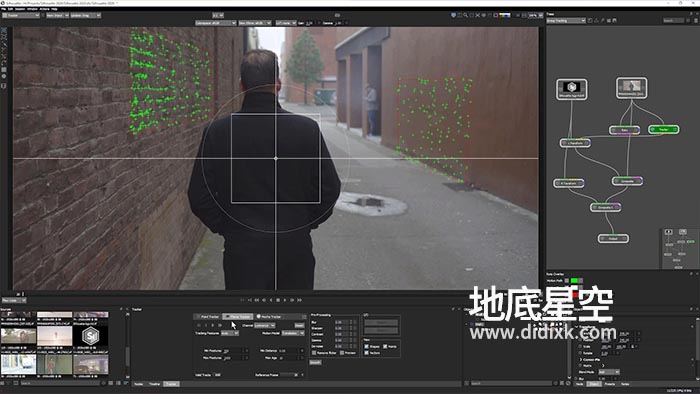Track backward continuously in Planar Tracker
This screenshot has width=700, height=394.
tap(199, 325)
